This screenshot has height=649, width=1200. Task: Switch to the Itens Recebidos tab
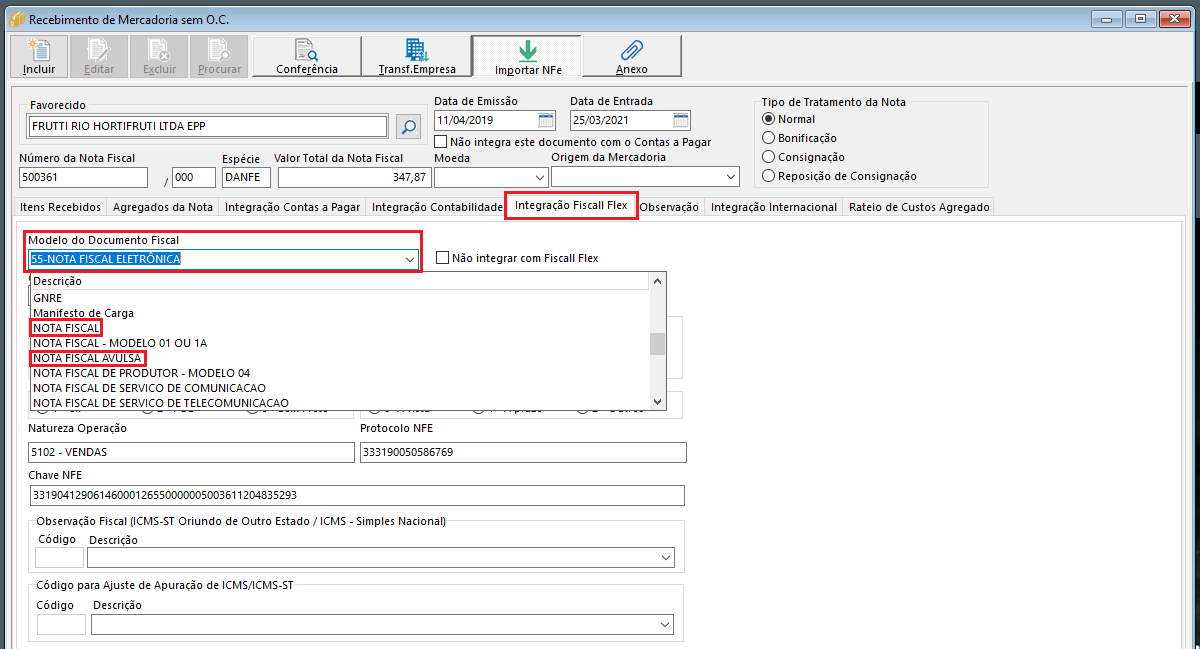(61, 207)
